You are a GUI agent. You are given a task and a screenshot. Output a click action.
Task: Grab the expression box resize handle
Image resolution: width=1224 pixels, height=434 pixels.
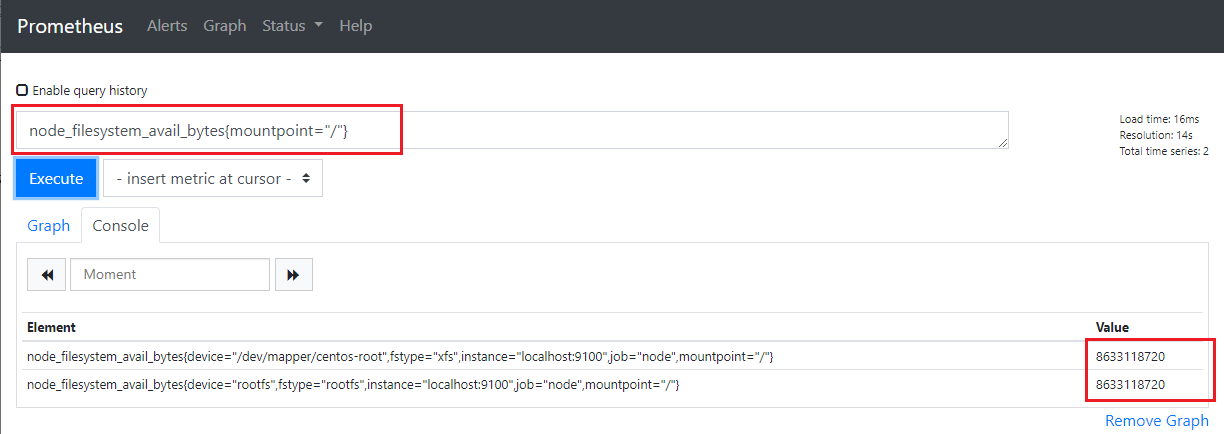pyautogui.click(x=1002, y=143)
